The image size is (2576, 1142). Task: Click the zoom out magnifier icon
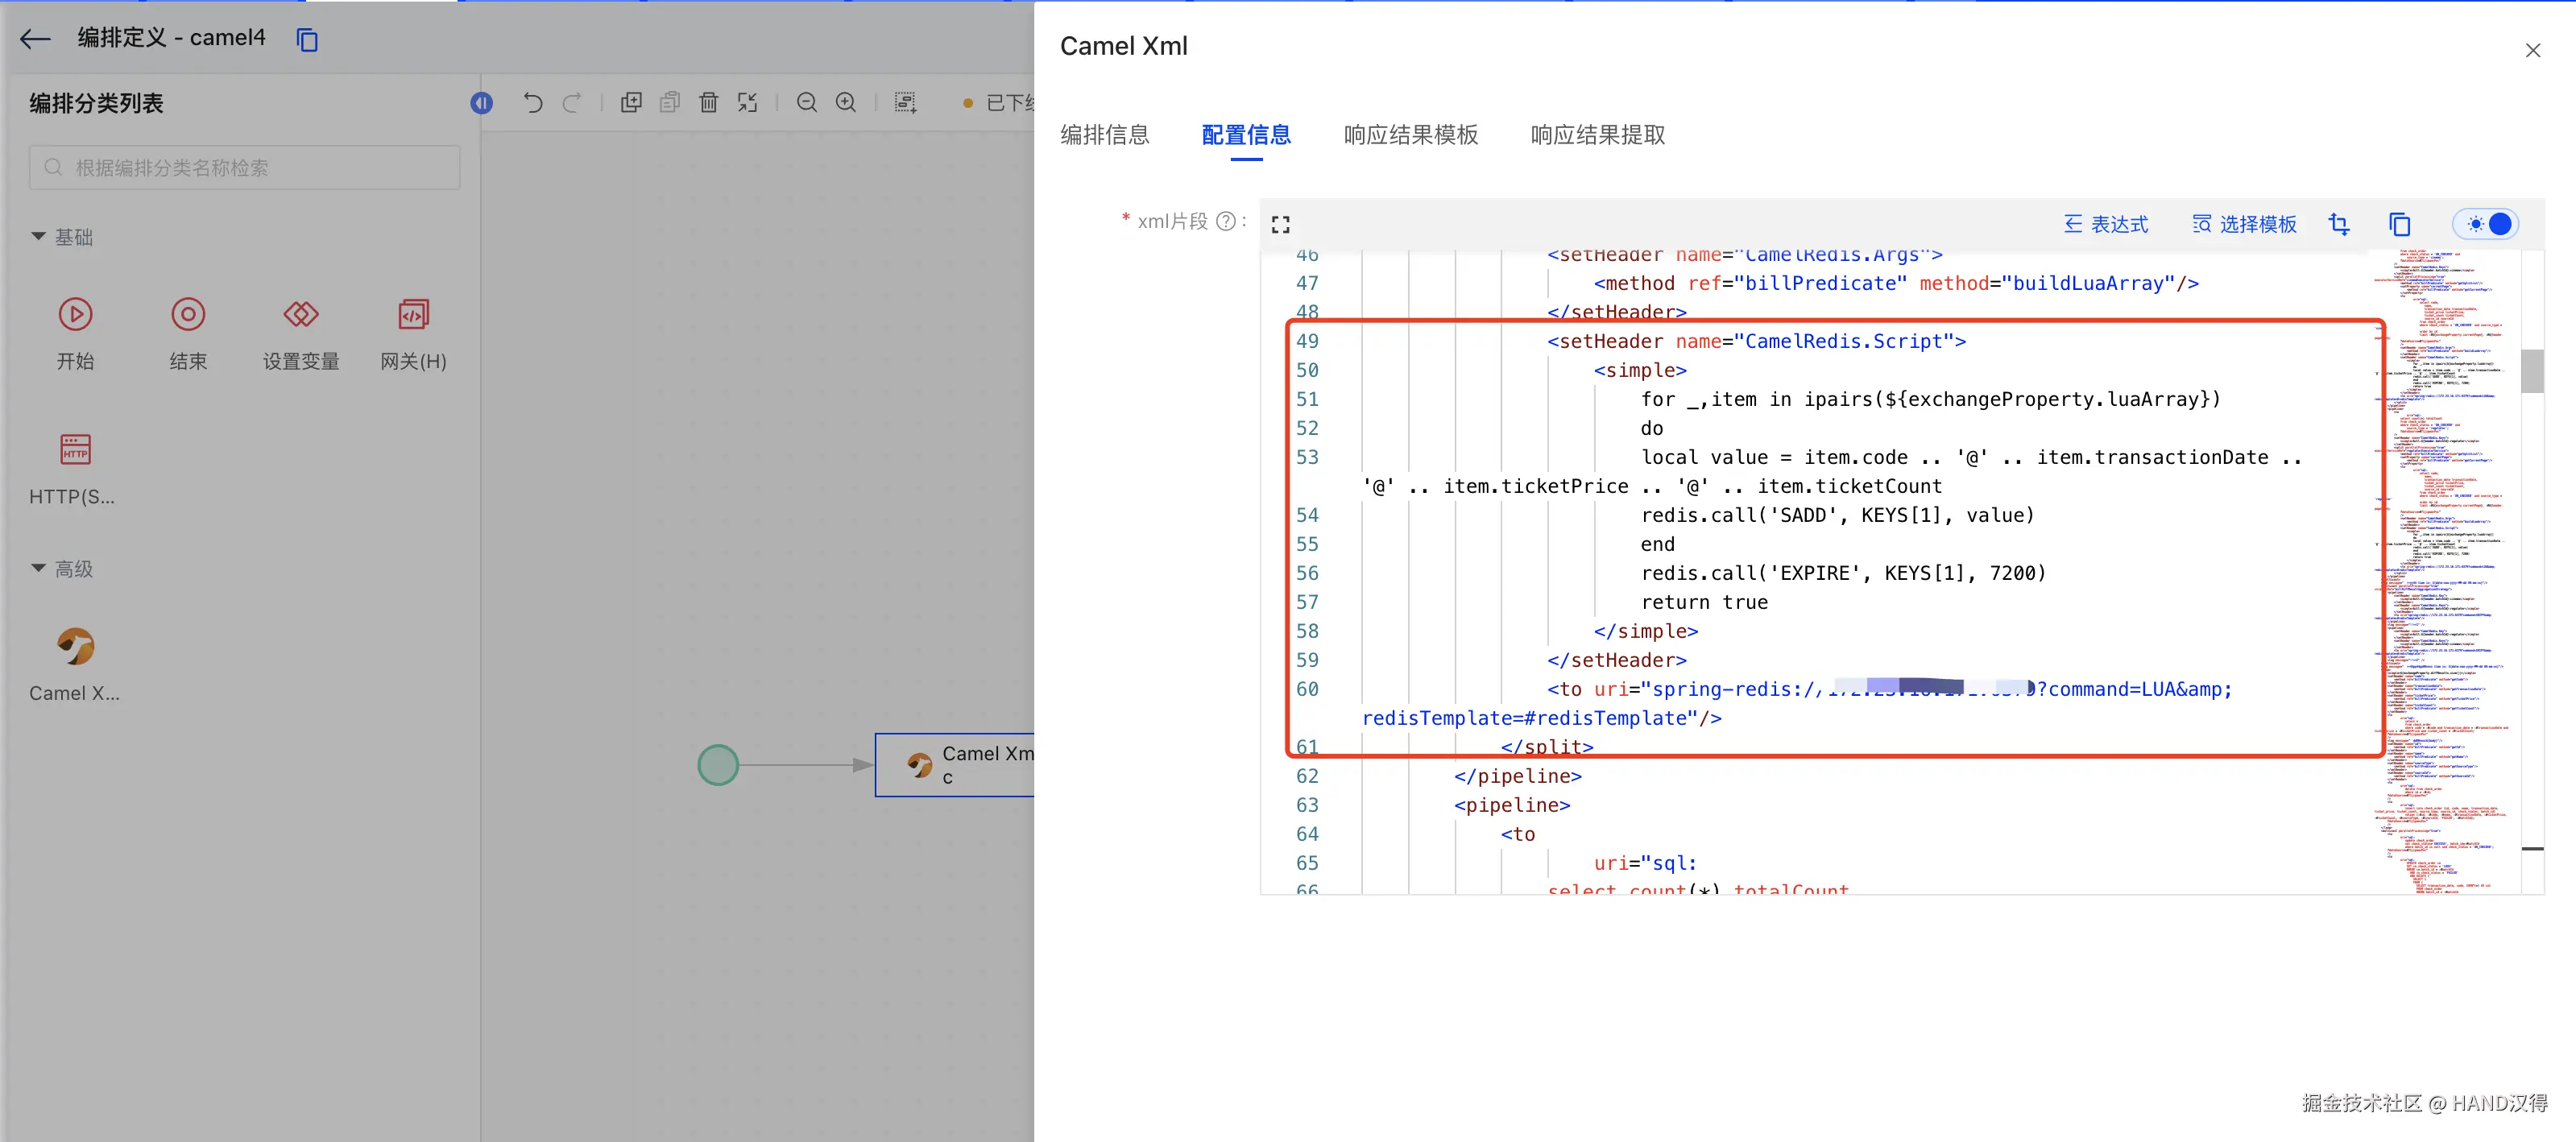(x=806, y=102)
